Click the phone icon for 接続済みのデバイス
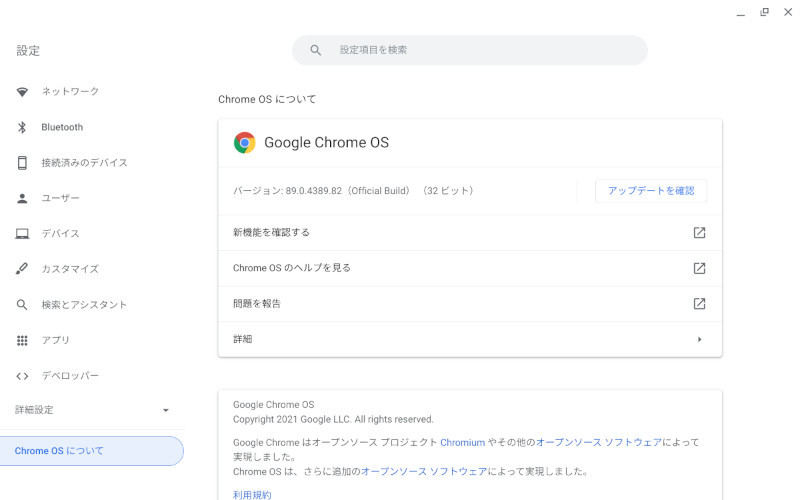Screen dimensions: 800x500 pyautogui.click(x=22, y=163)
